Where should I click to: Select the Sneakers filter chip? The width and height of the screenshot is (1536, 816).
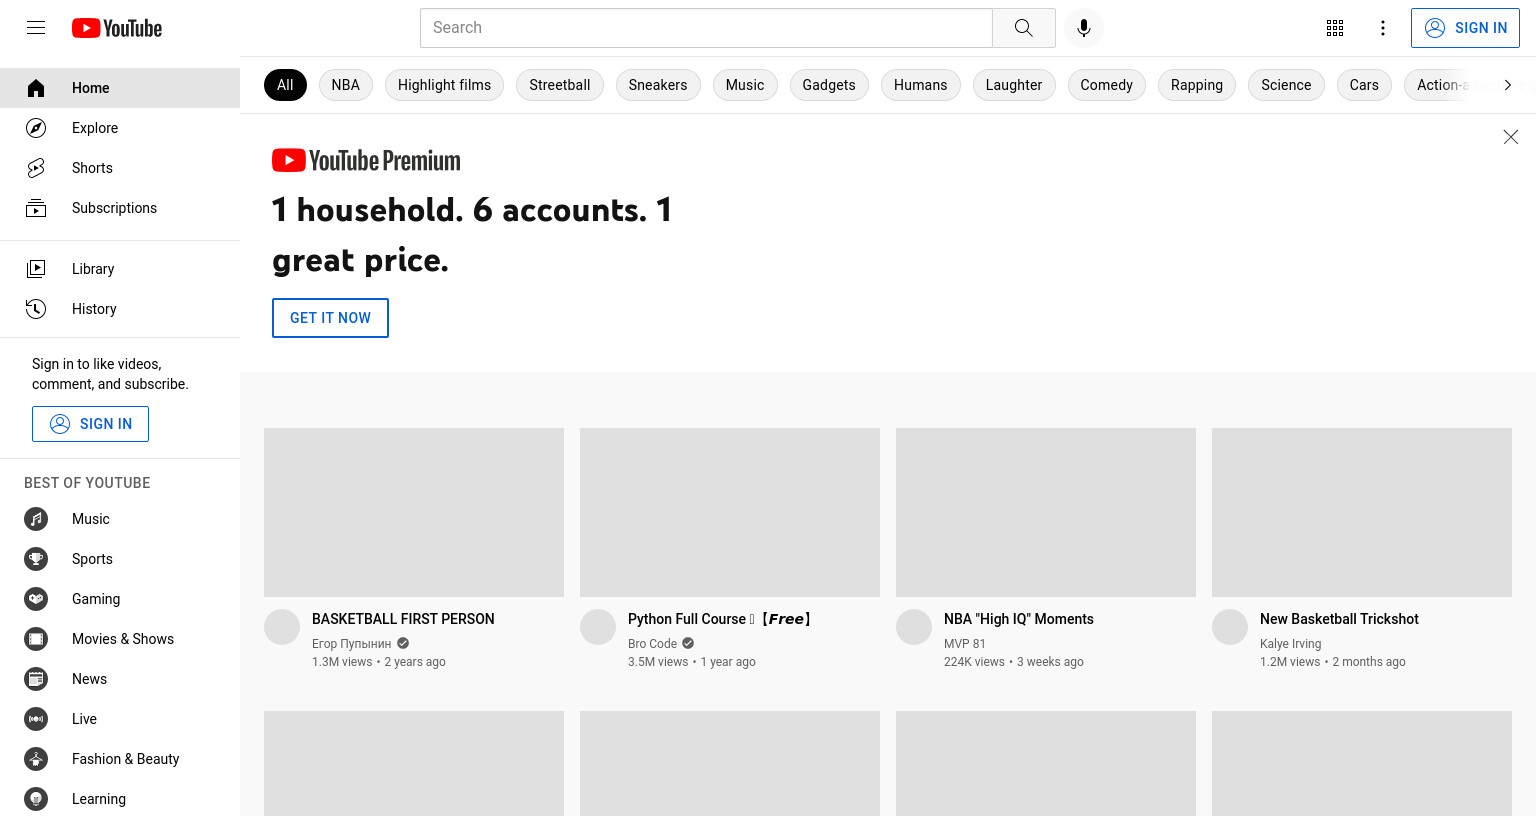(x=658, y=85)
